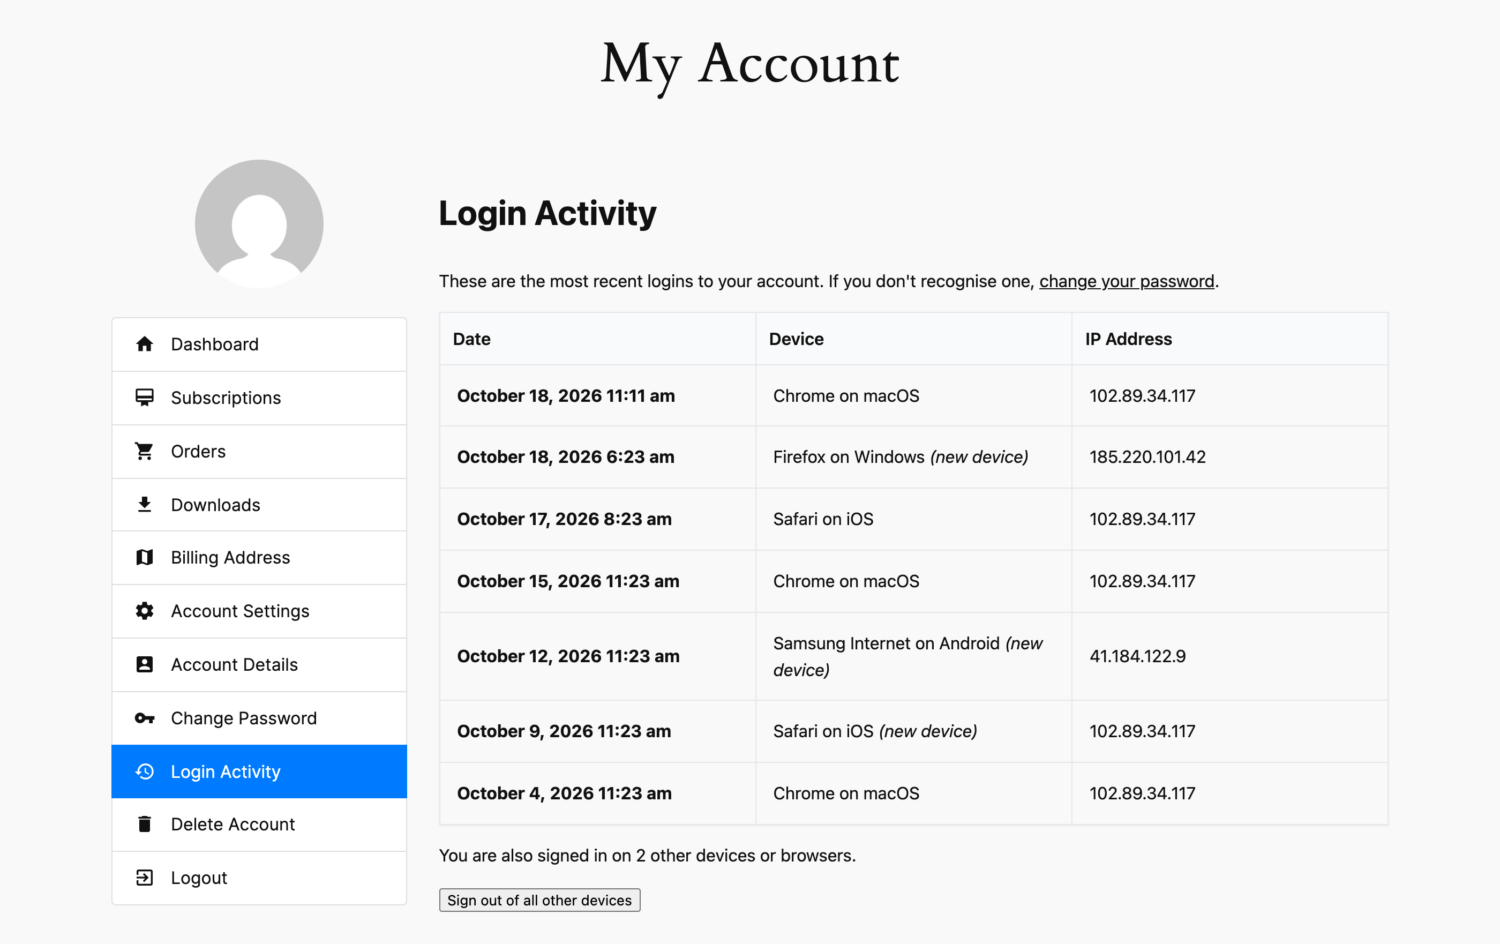Choose Delete Account label in sidebar
Screen dimensions: 1500x944
pos(233,824)
